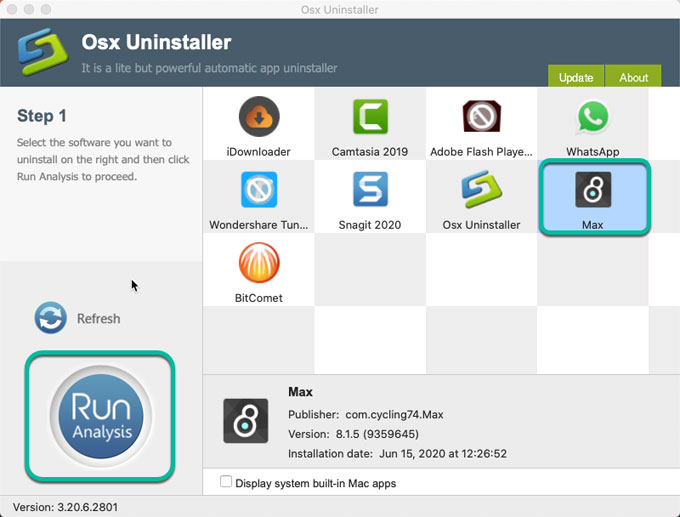
Task: Select the iDownloader app icon
Action: click(259, 117)
